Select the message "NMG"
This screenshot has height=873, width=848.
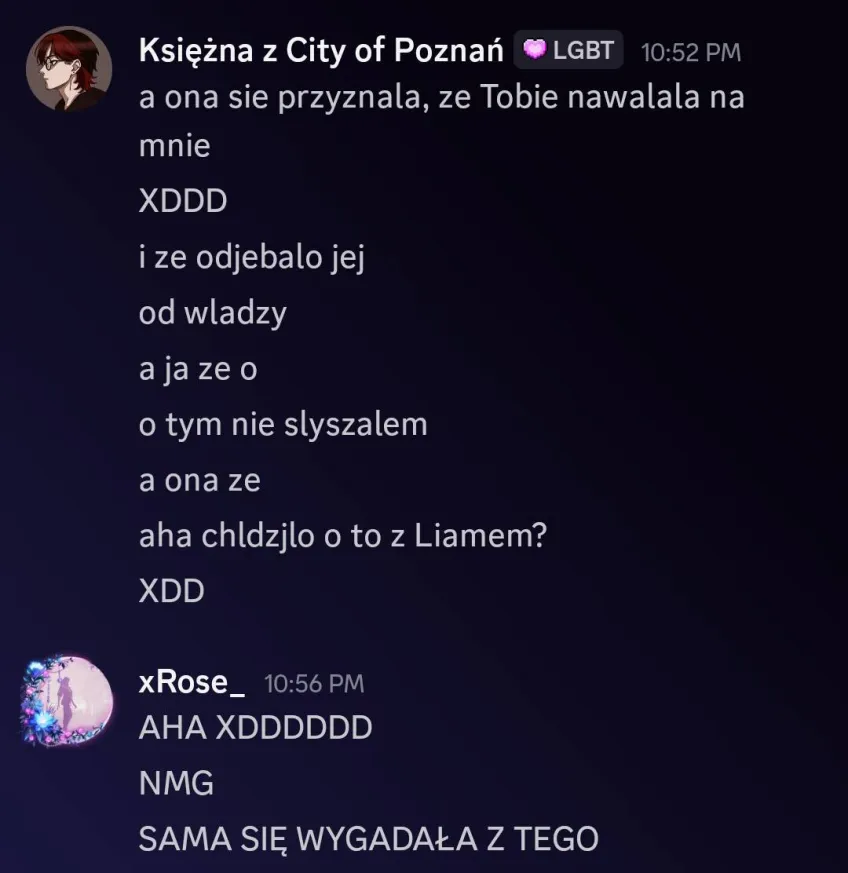click(x=177, y=783)
